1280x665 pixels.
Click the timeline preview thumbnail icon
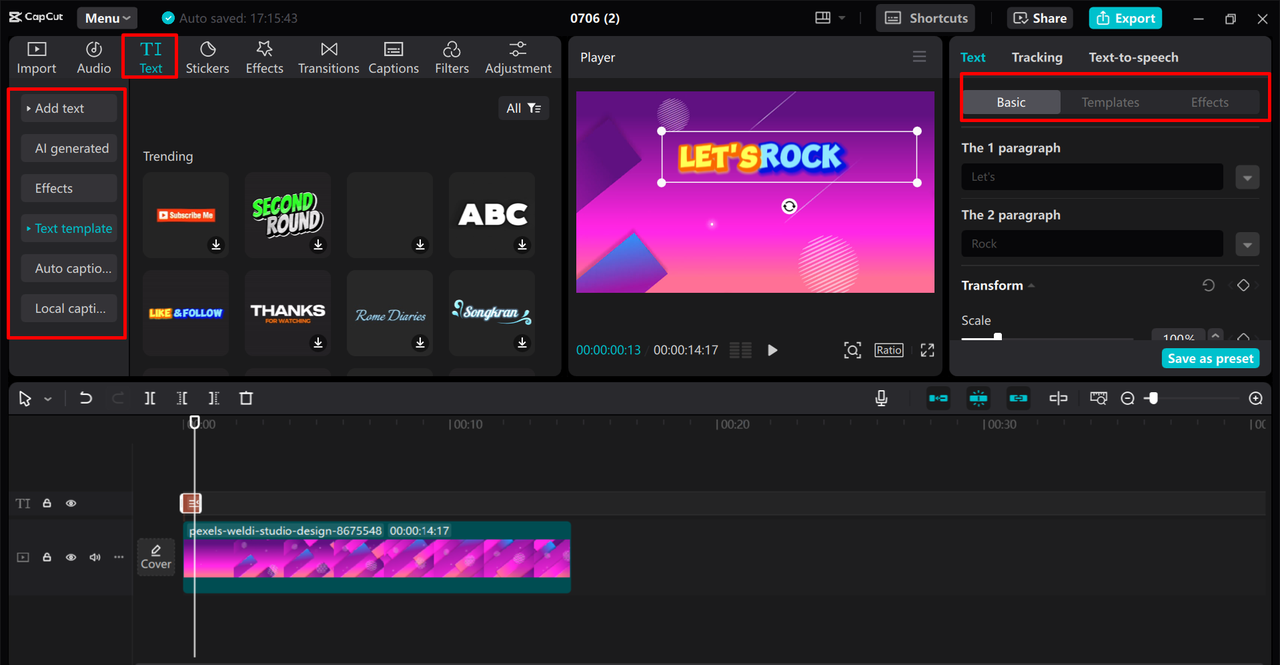pos(1098,398)
